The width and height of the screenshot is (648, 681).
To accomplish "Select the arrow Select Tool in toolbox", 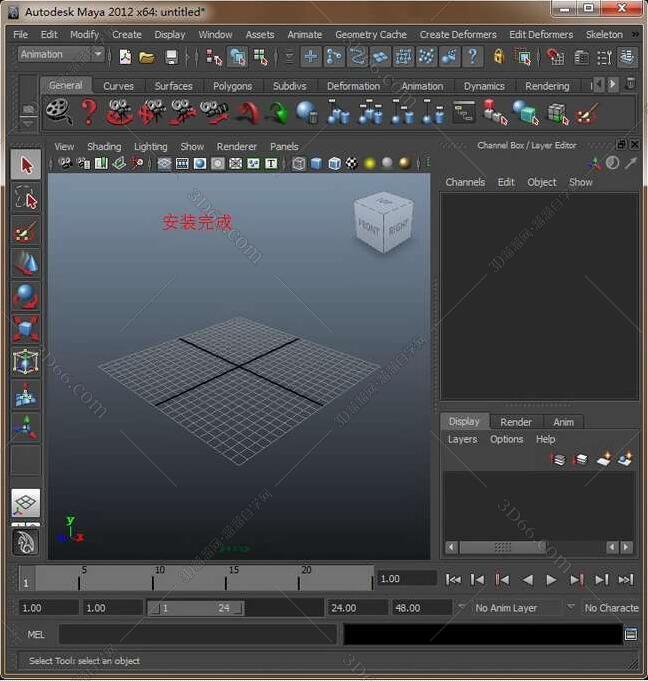I will (x=25, y=165).
